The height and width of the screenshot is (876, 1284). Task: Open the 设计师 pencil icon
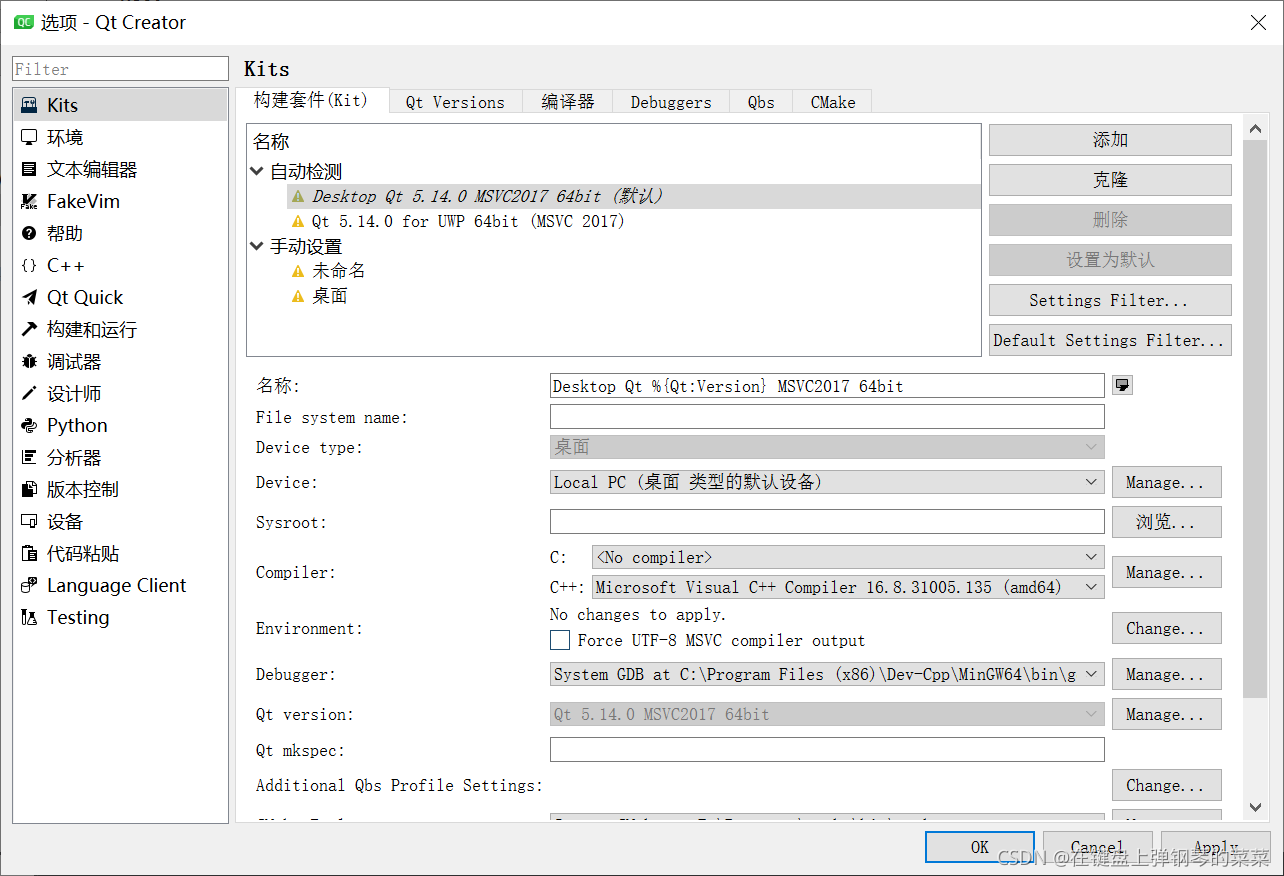coord(29,393)
